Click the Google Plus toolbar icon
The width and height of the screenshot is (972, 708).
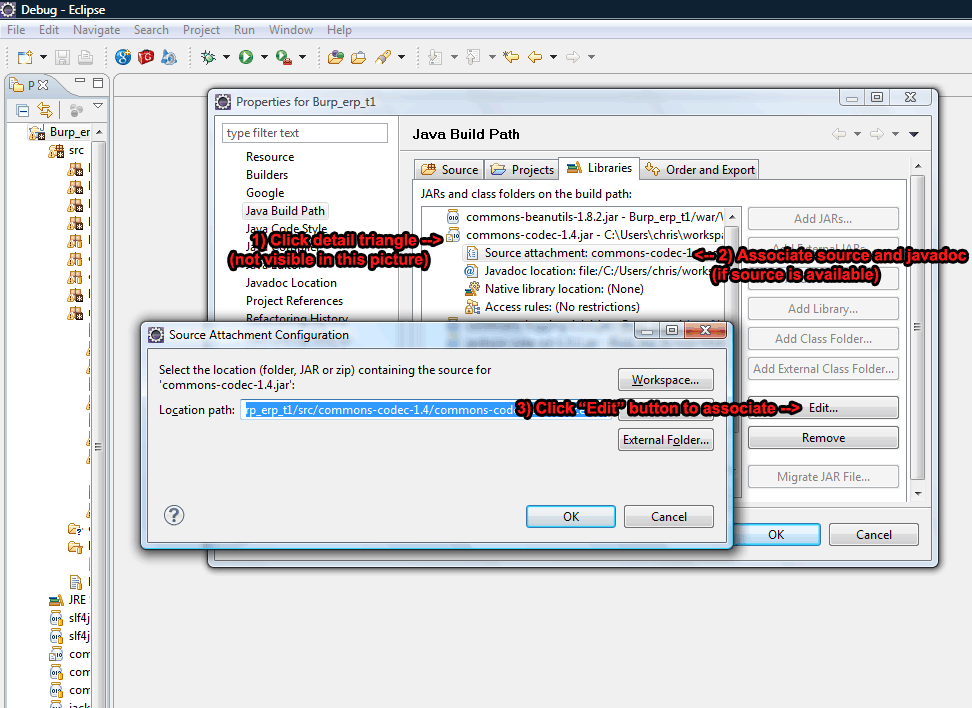pos(123,57)
